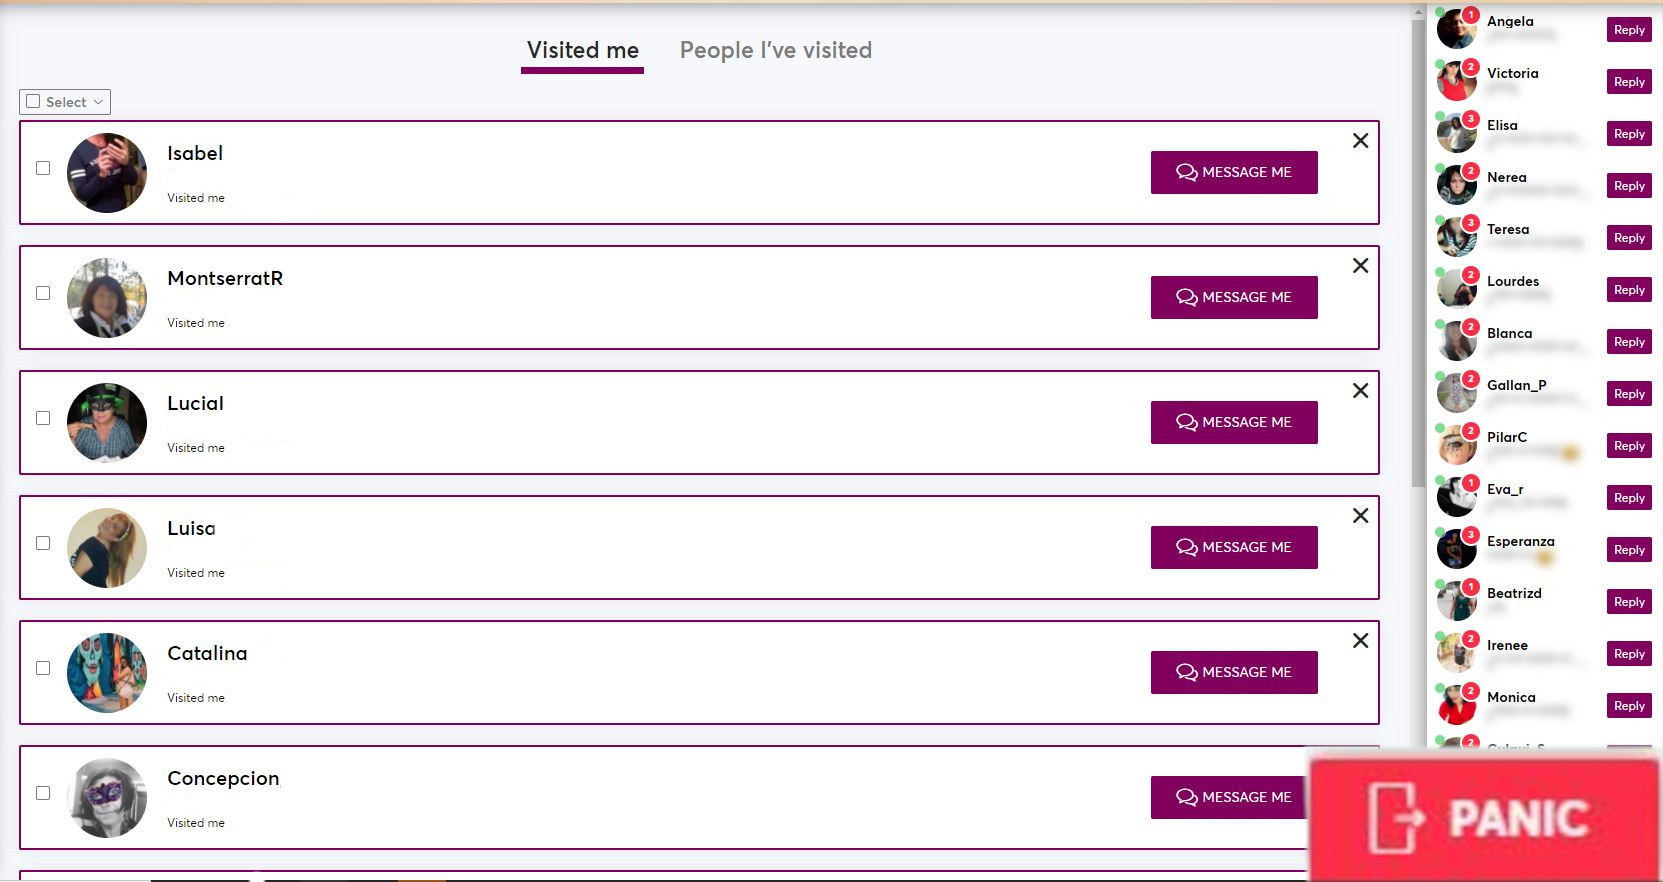The image size is (1663, 882).
Task: Switch to People I've visited tab
Action: pos(775,50)
